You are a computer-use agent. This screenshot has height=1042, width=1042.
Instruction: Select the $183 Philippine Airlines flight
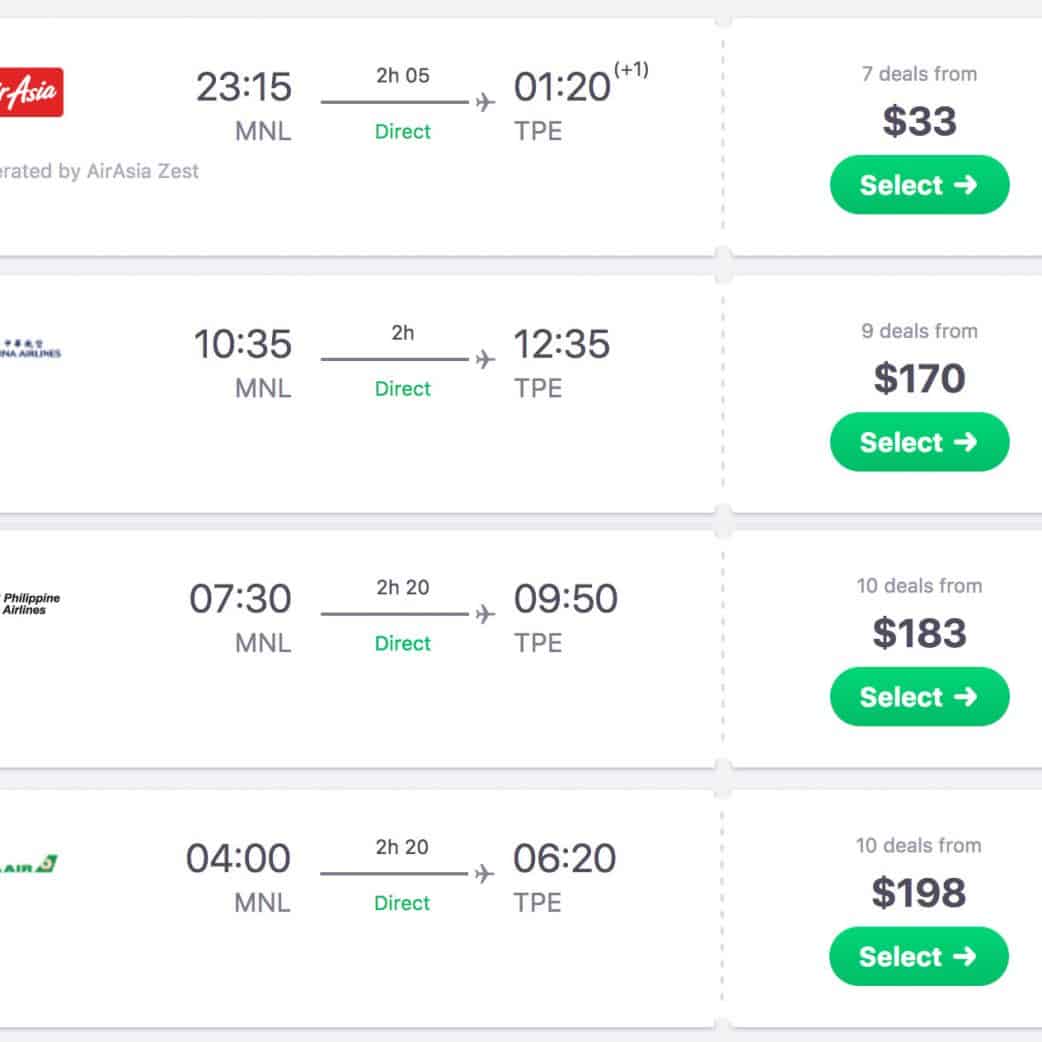pos(919,697)
